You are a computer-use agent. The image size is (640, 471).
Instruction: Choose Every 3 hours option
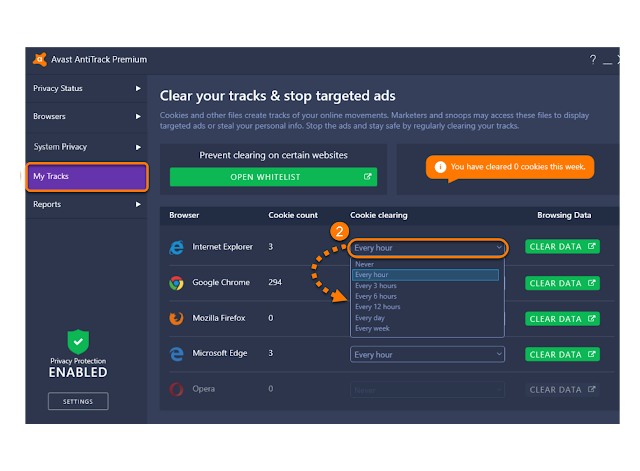425,286
